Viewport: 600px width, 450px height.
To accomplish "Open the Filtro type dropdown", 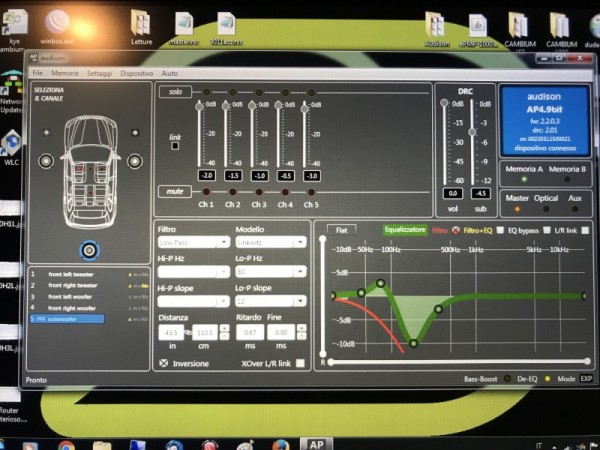I will tap(194, 242).
